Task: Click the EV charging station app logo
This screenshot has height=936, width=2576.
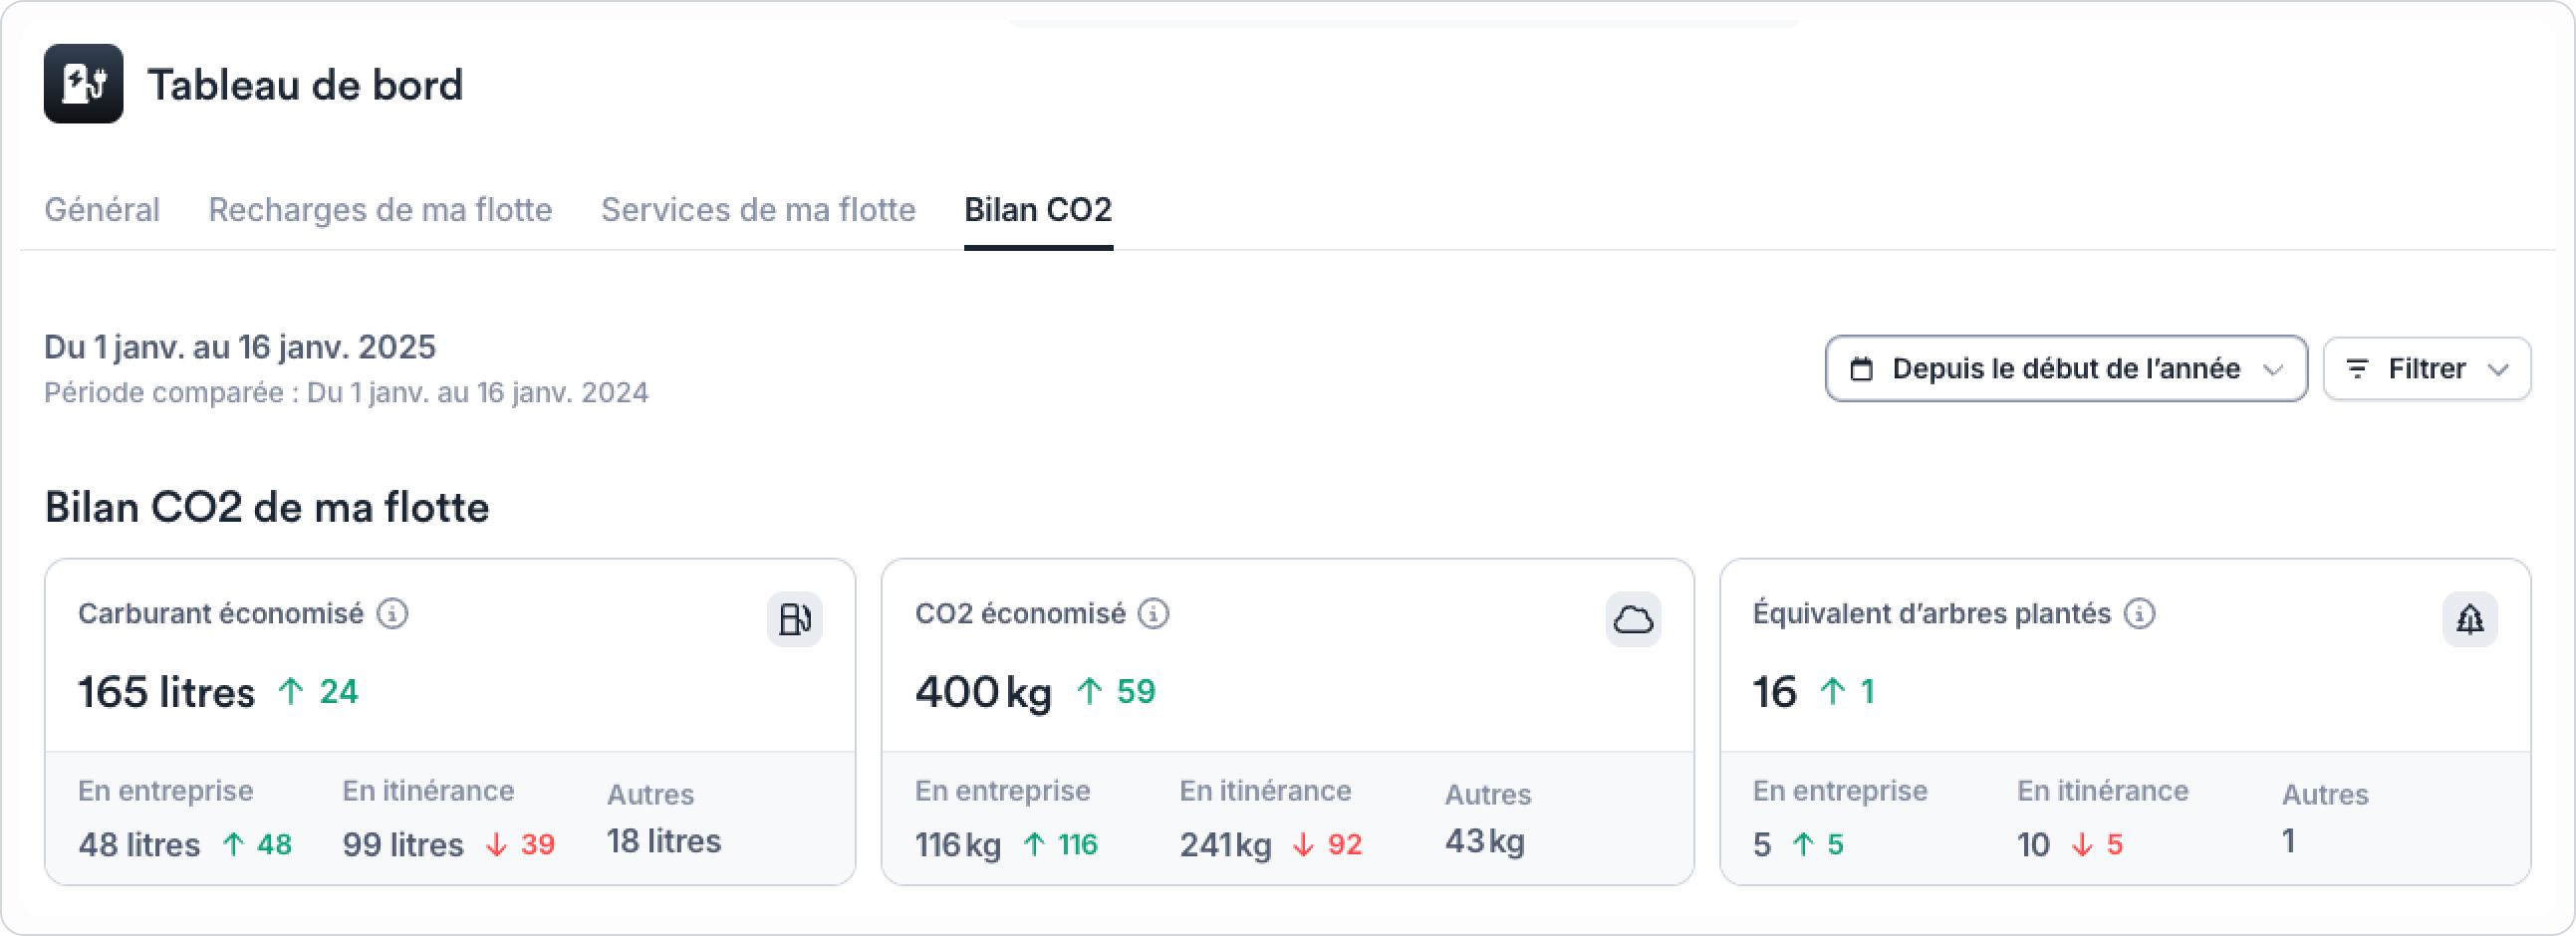Action: tap(84, 84)
